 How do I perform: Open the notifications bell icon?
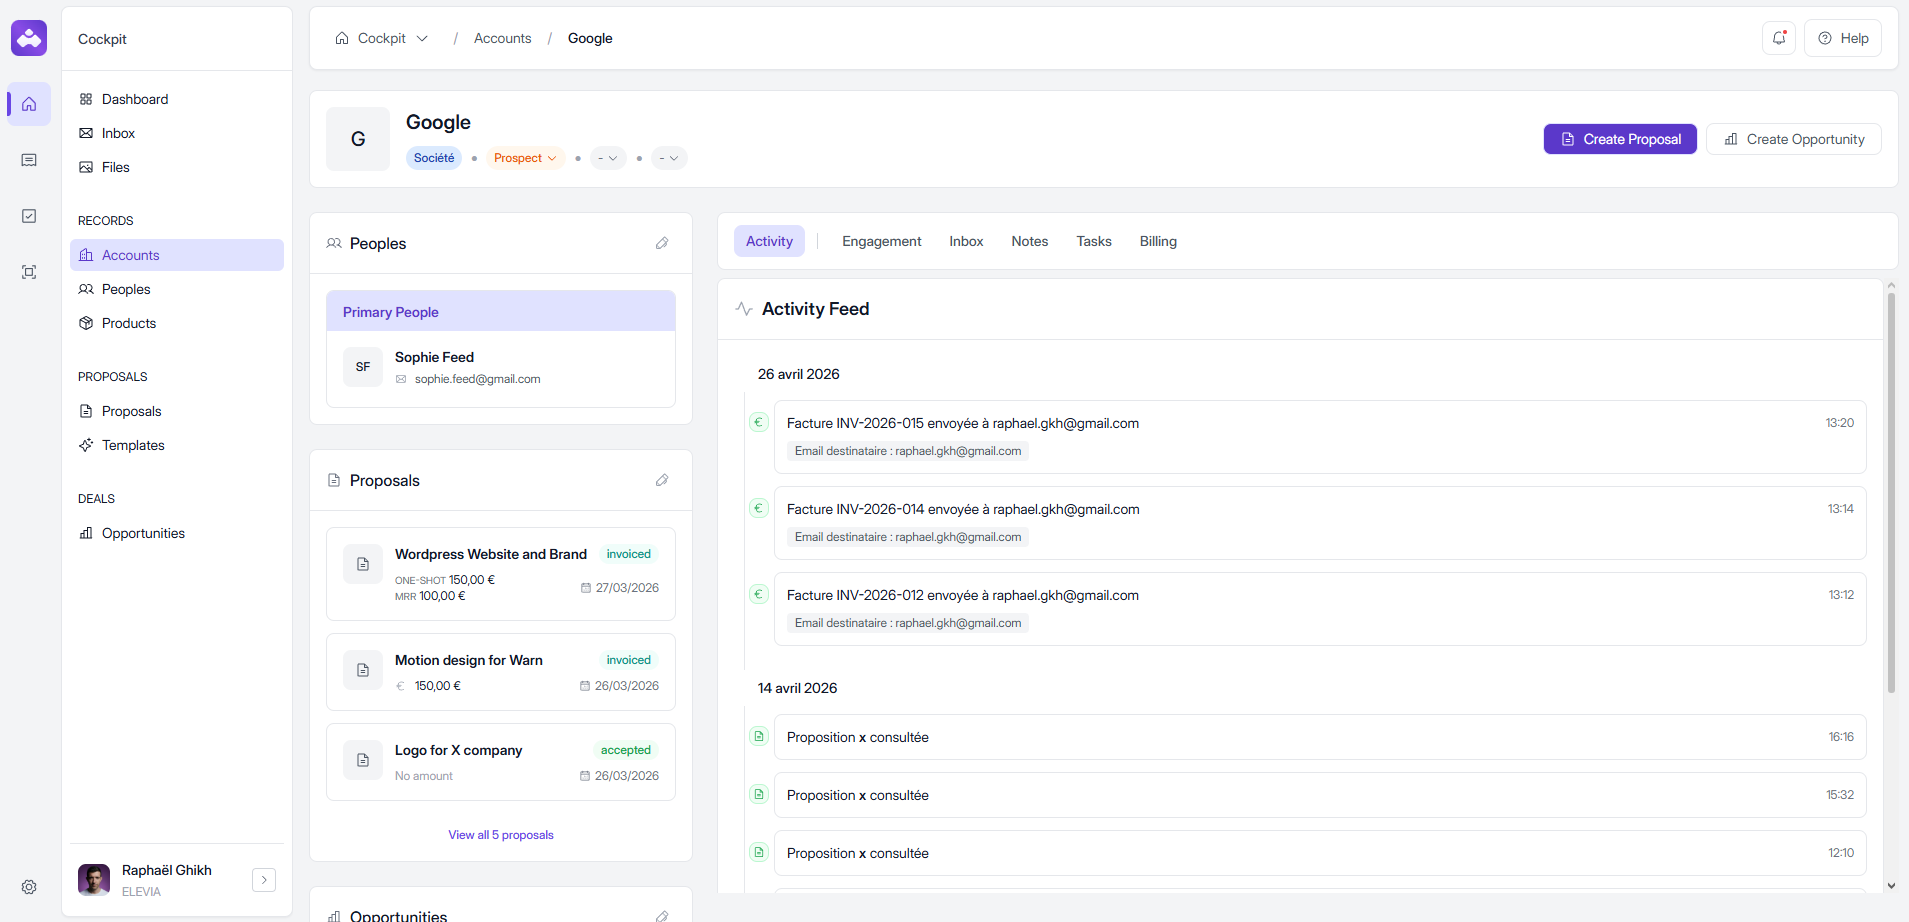(1779, 38)
